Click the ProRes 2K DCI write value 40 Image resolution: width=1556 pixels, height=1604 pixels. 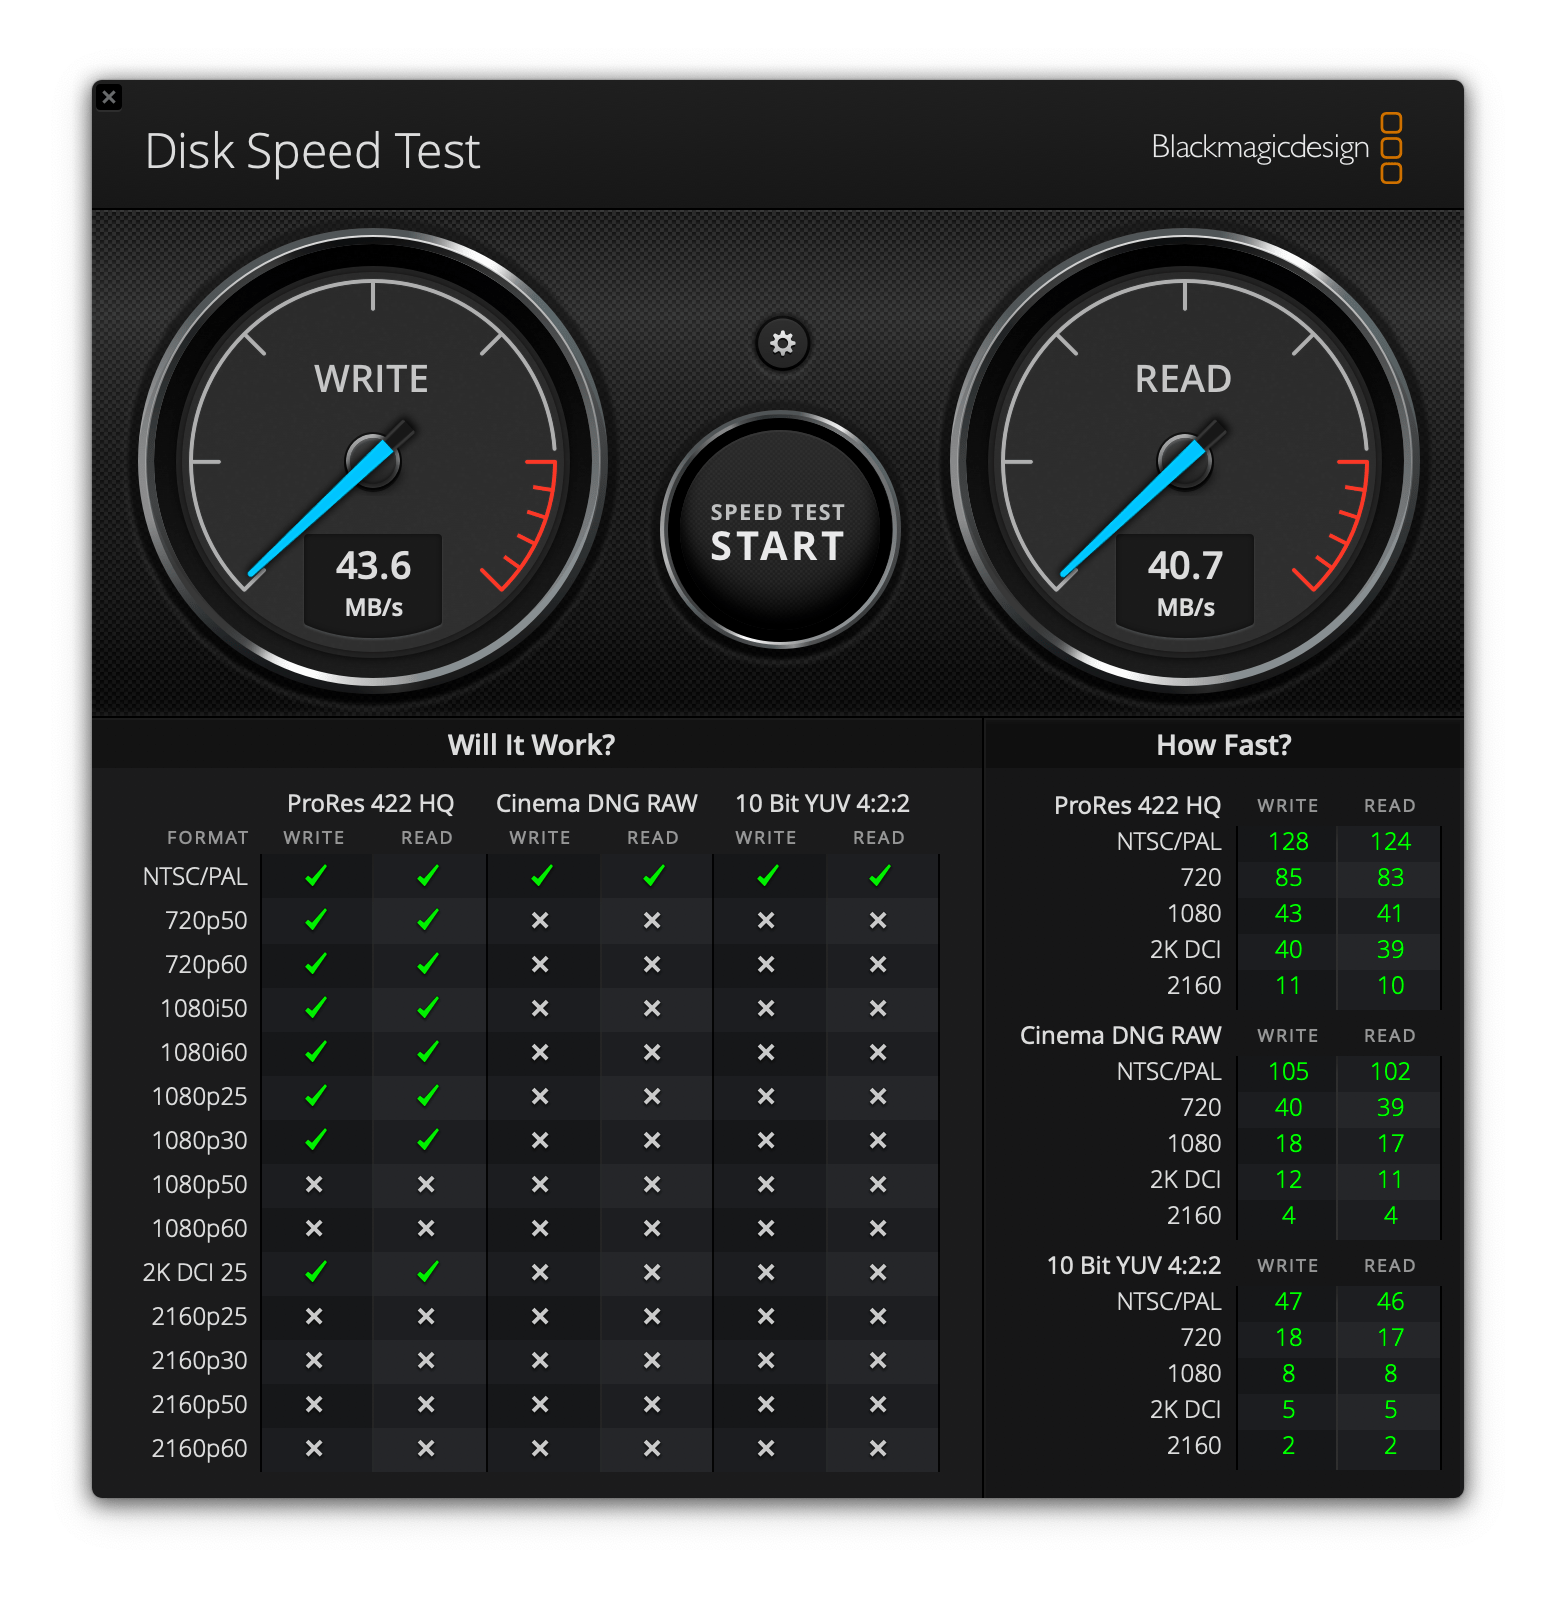click(x=1288, y=950)
